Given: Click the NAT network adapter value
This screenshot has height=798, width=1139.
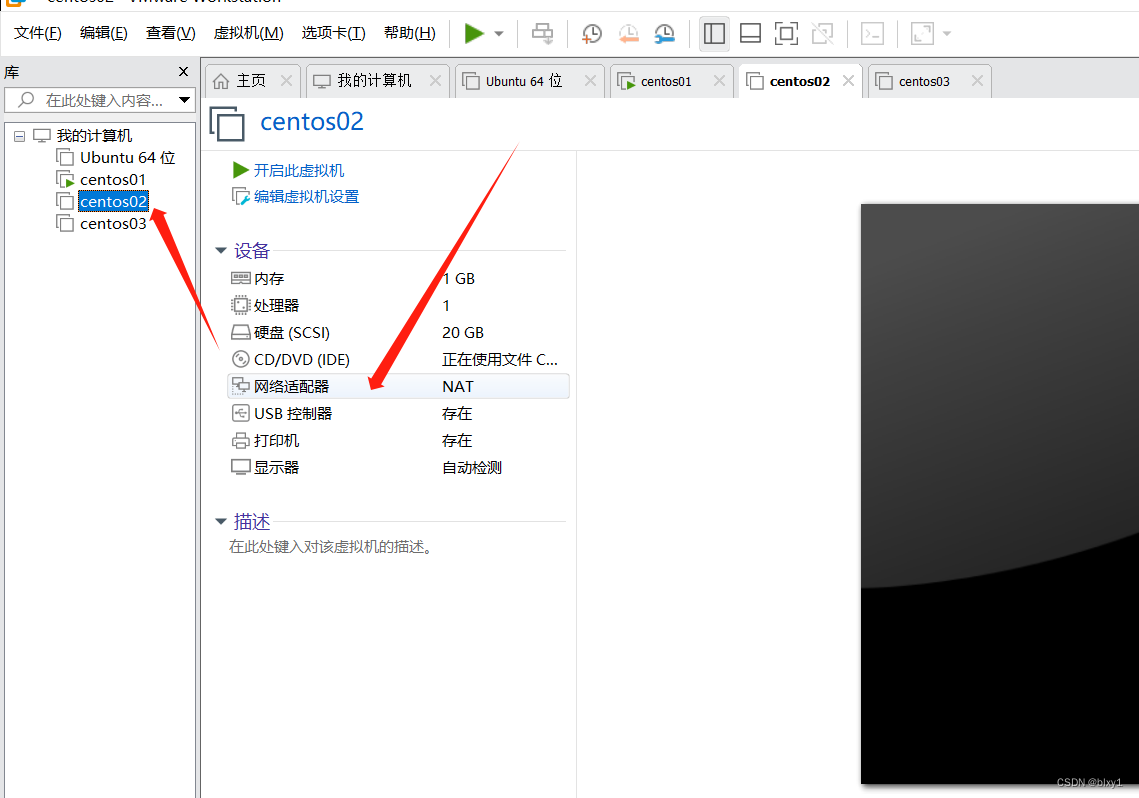Looking at the screenshot, I should click(x=458, y=386).
